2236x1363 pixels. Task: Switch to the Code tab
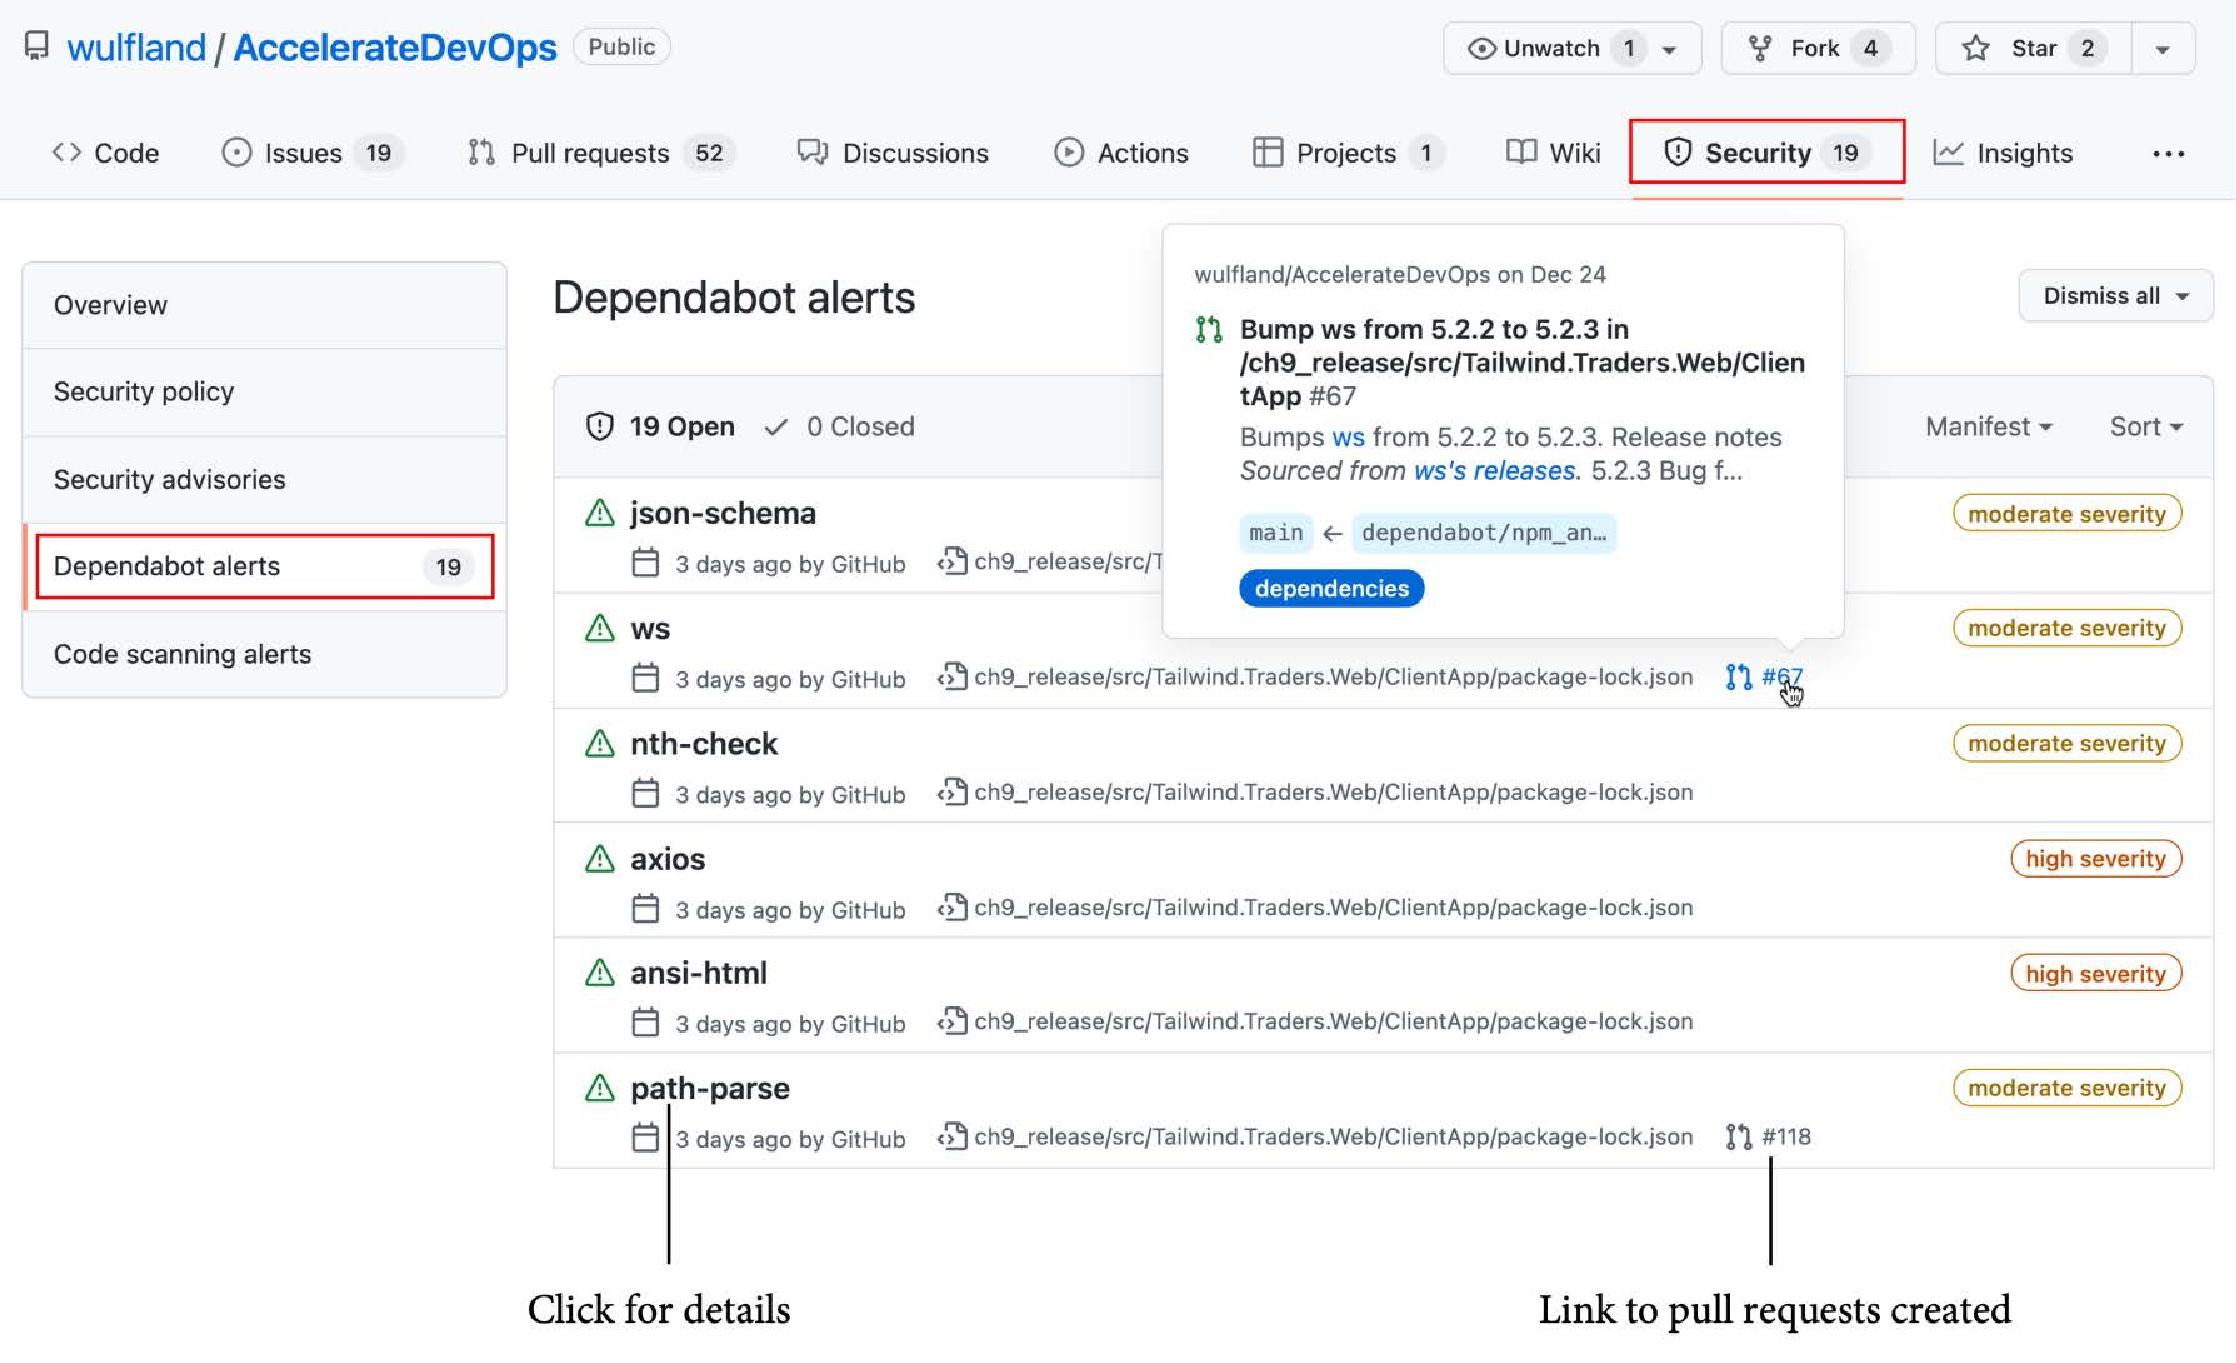[105, 153]
